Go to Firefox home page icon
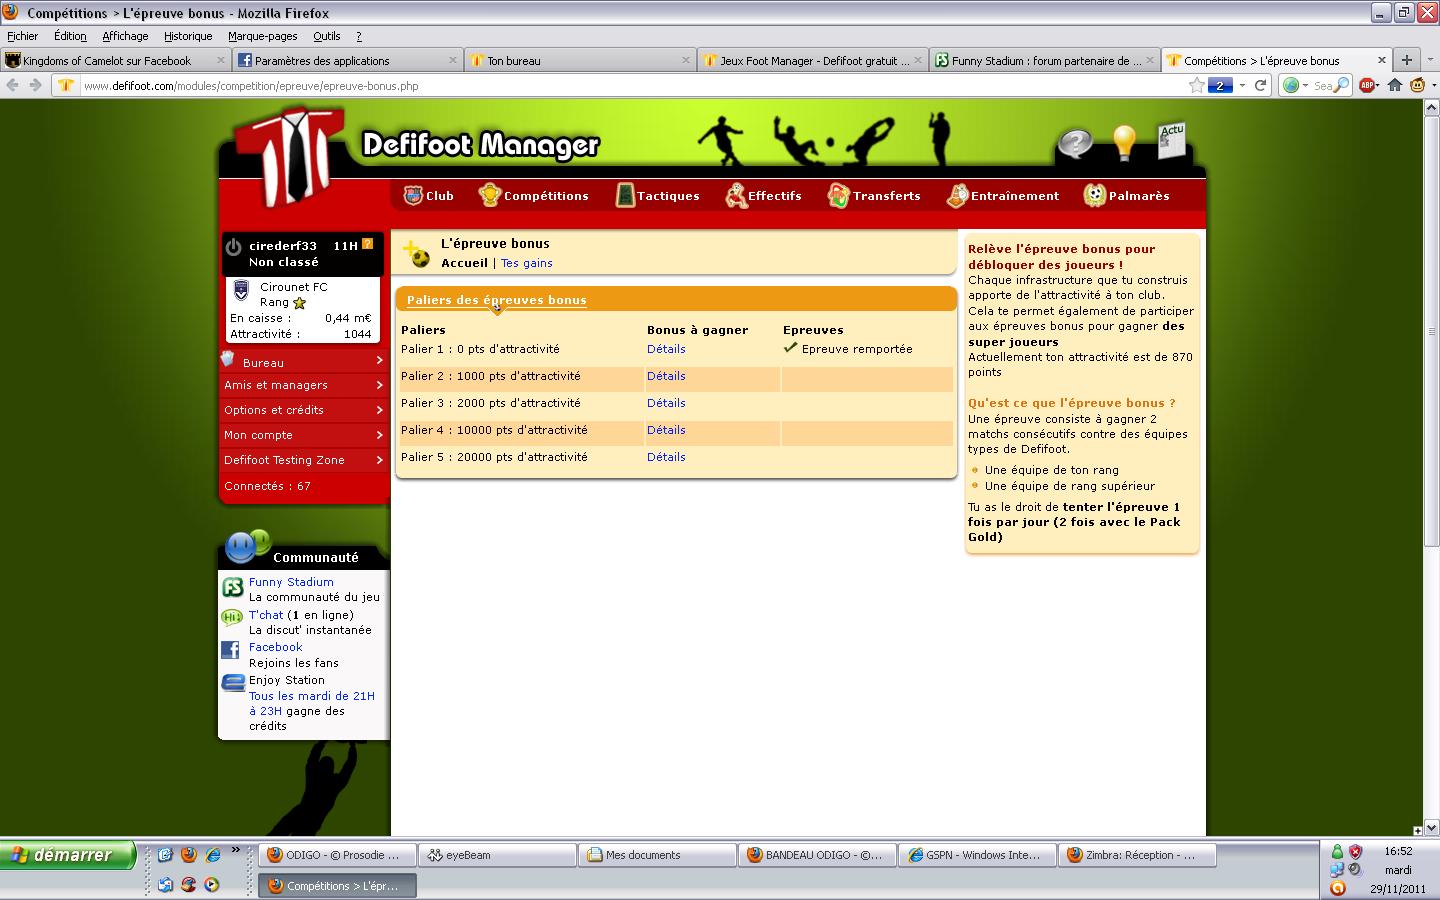 (1395, 85)
